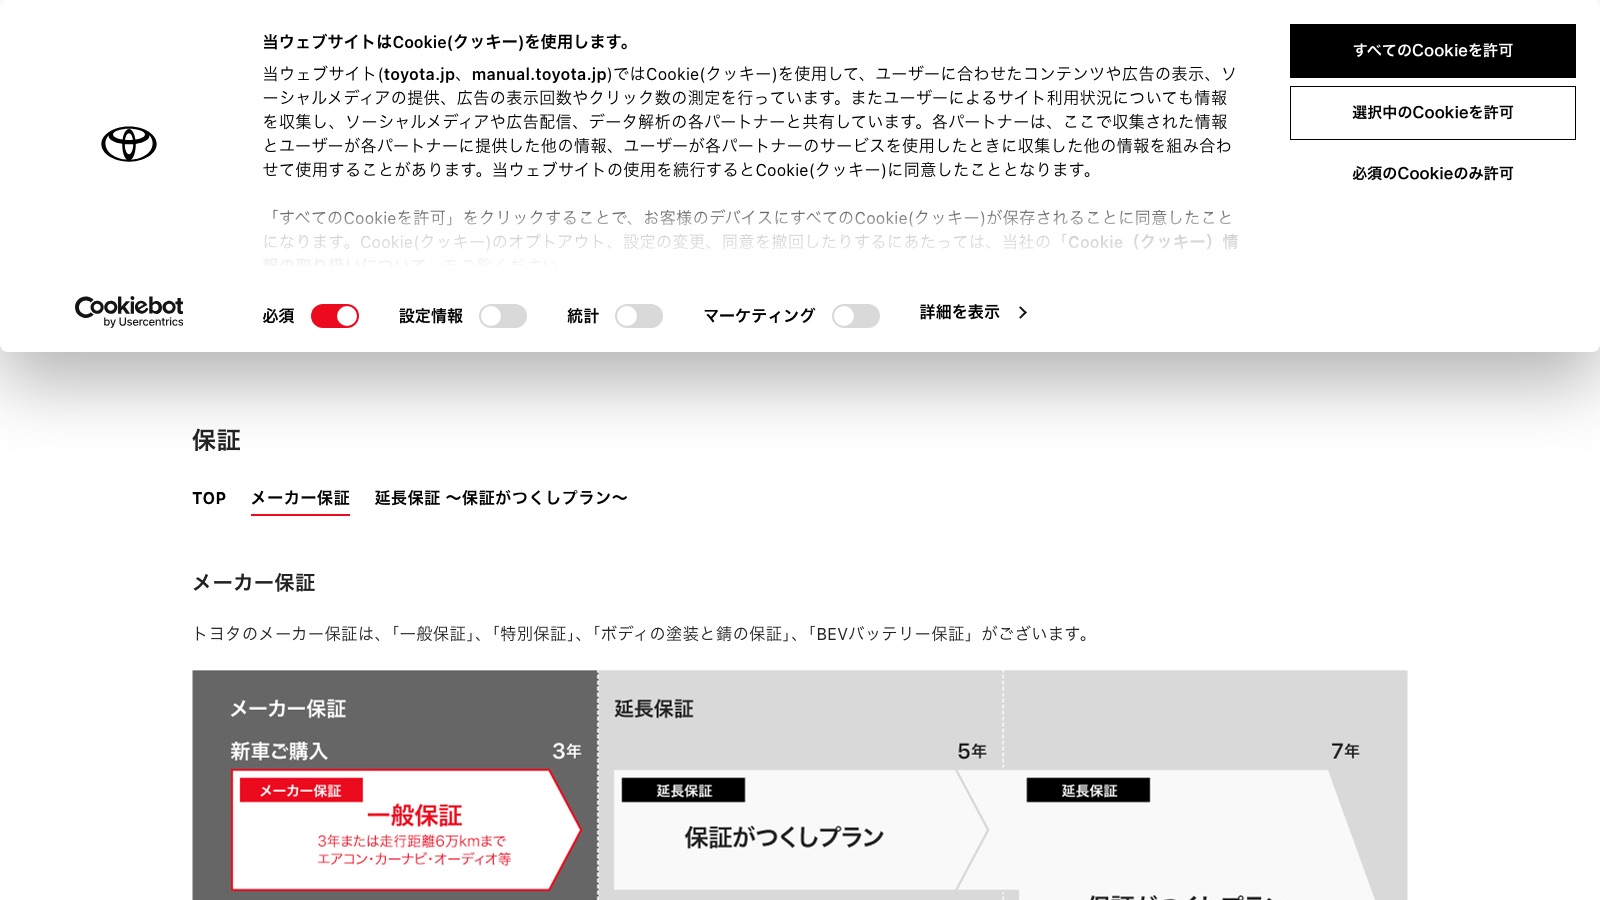The height and width of the screenshot is (900, 1600).
Task: Accept all with すべてのCookieを許可
Action: click(1432, 51)
